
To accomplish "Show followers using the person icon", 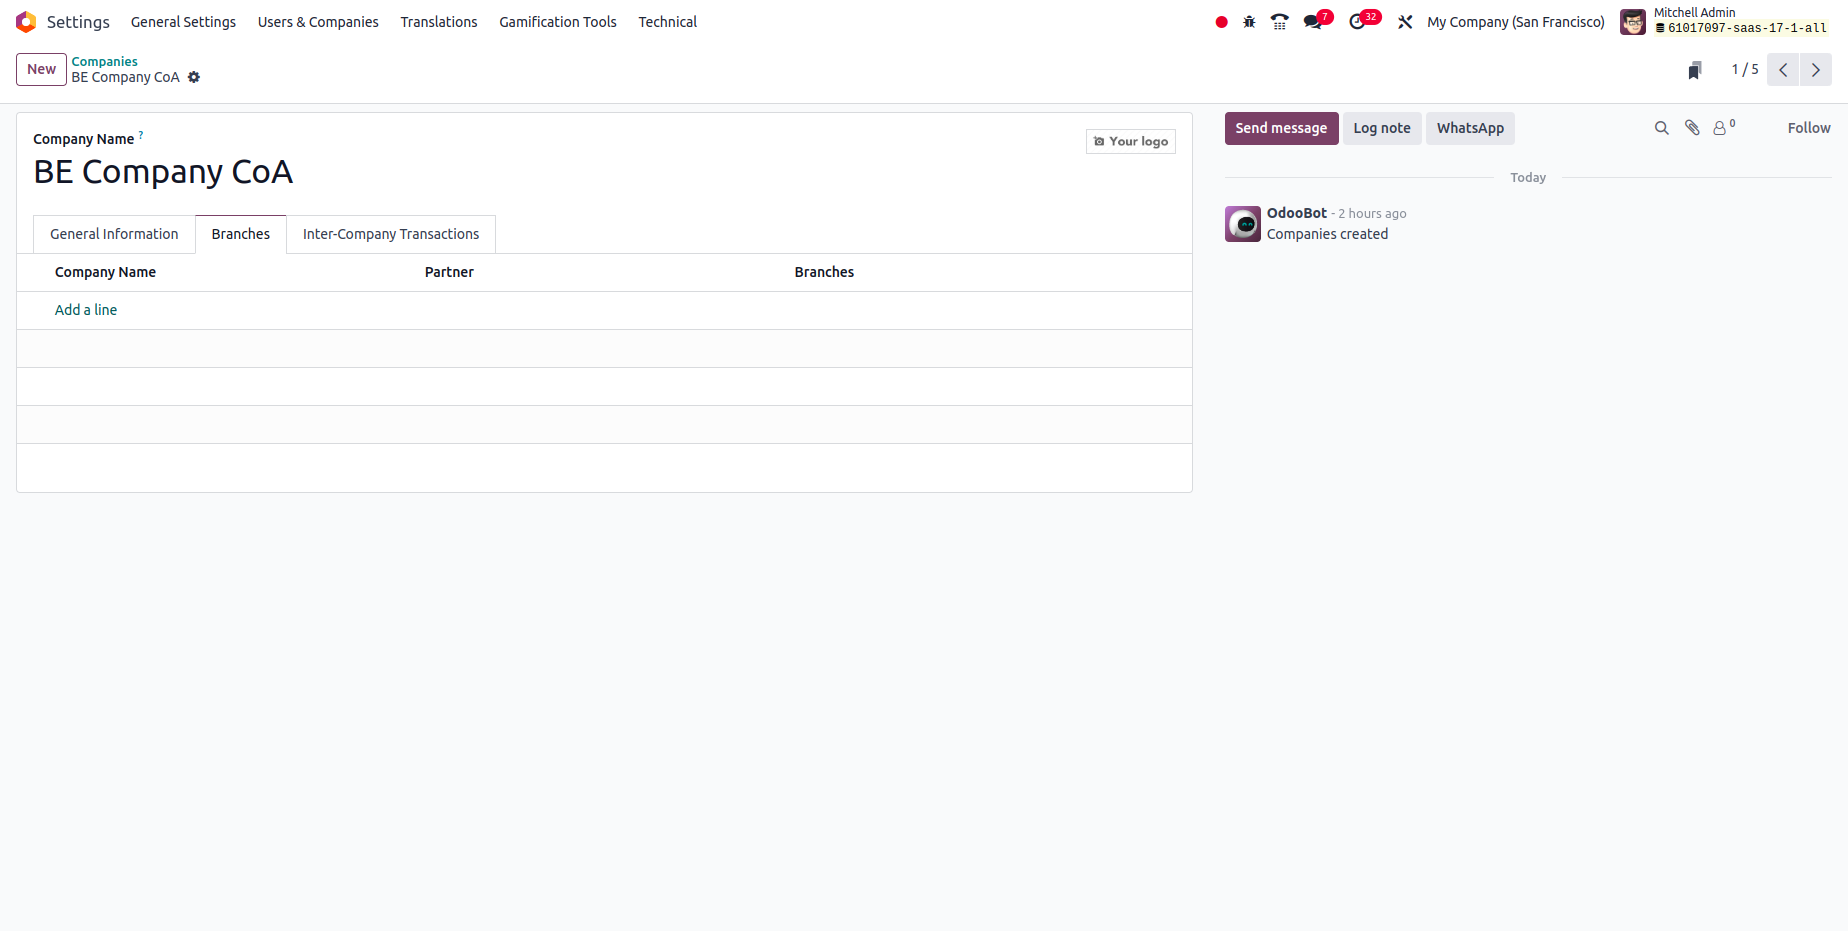I will tap(1721, 128).
